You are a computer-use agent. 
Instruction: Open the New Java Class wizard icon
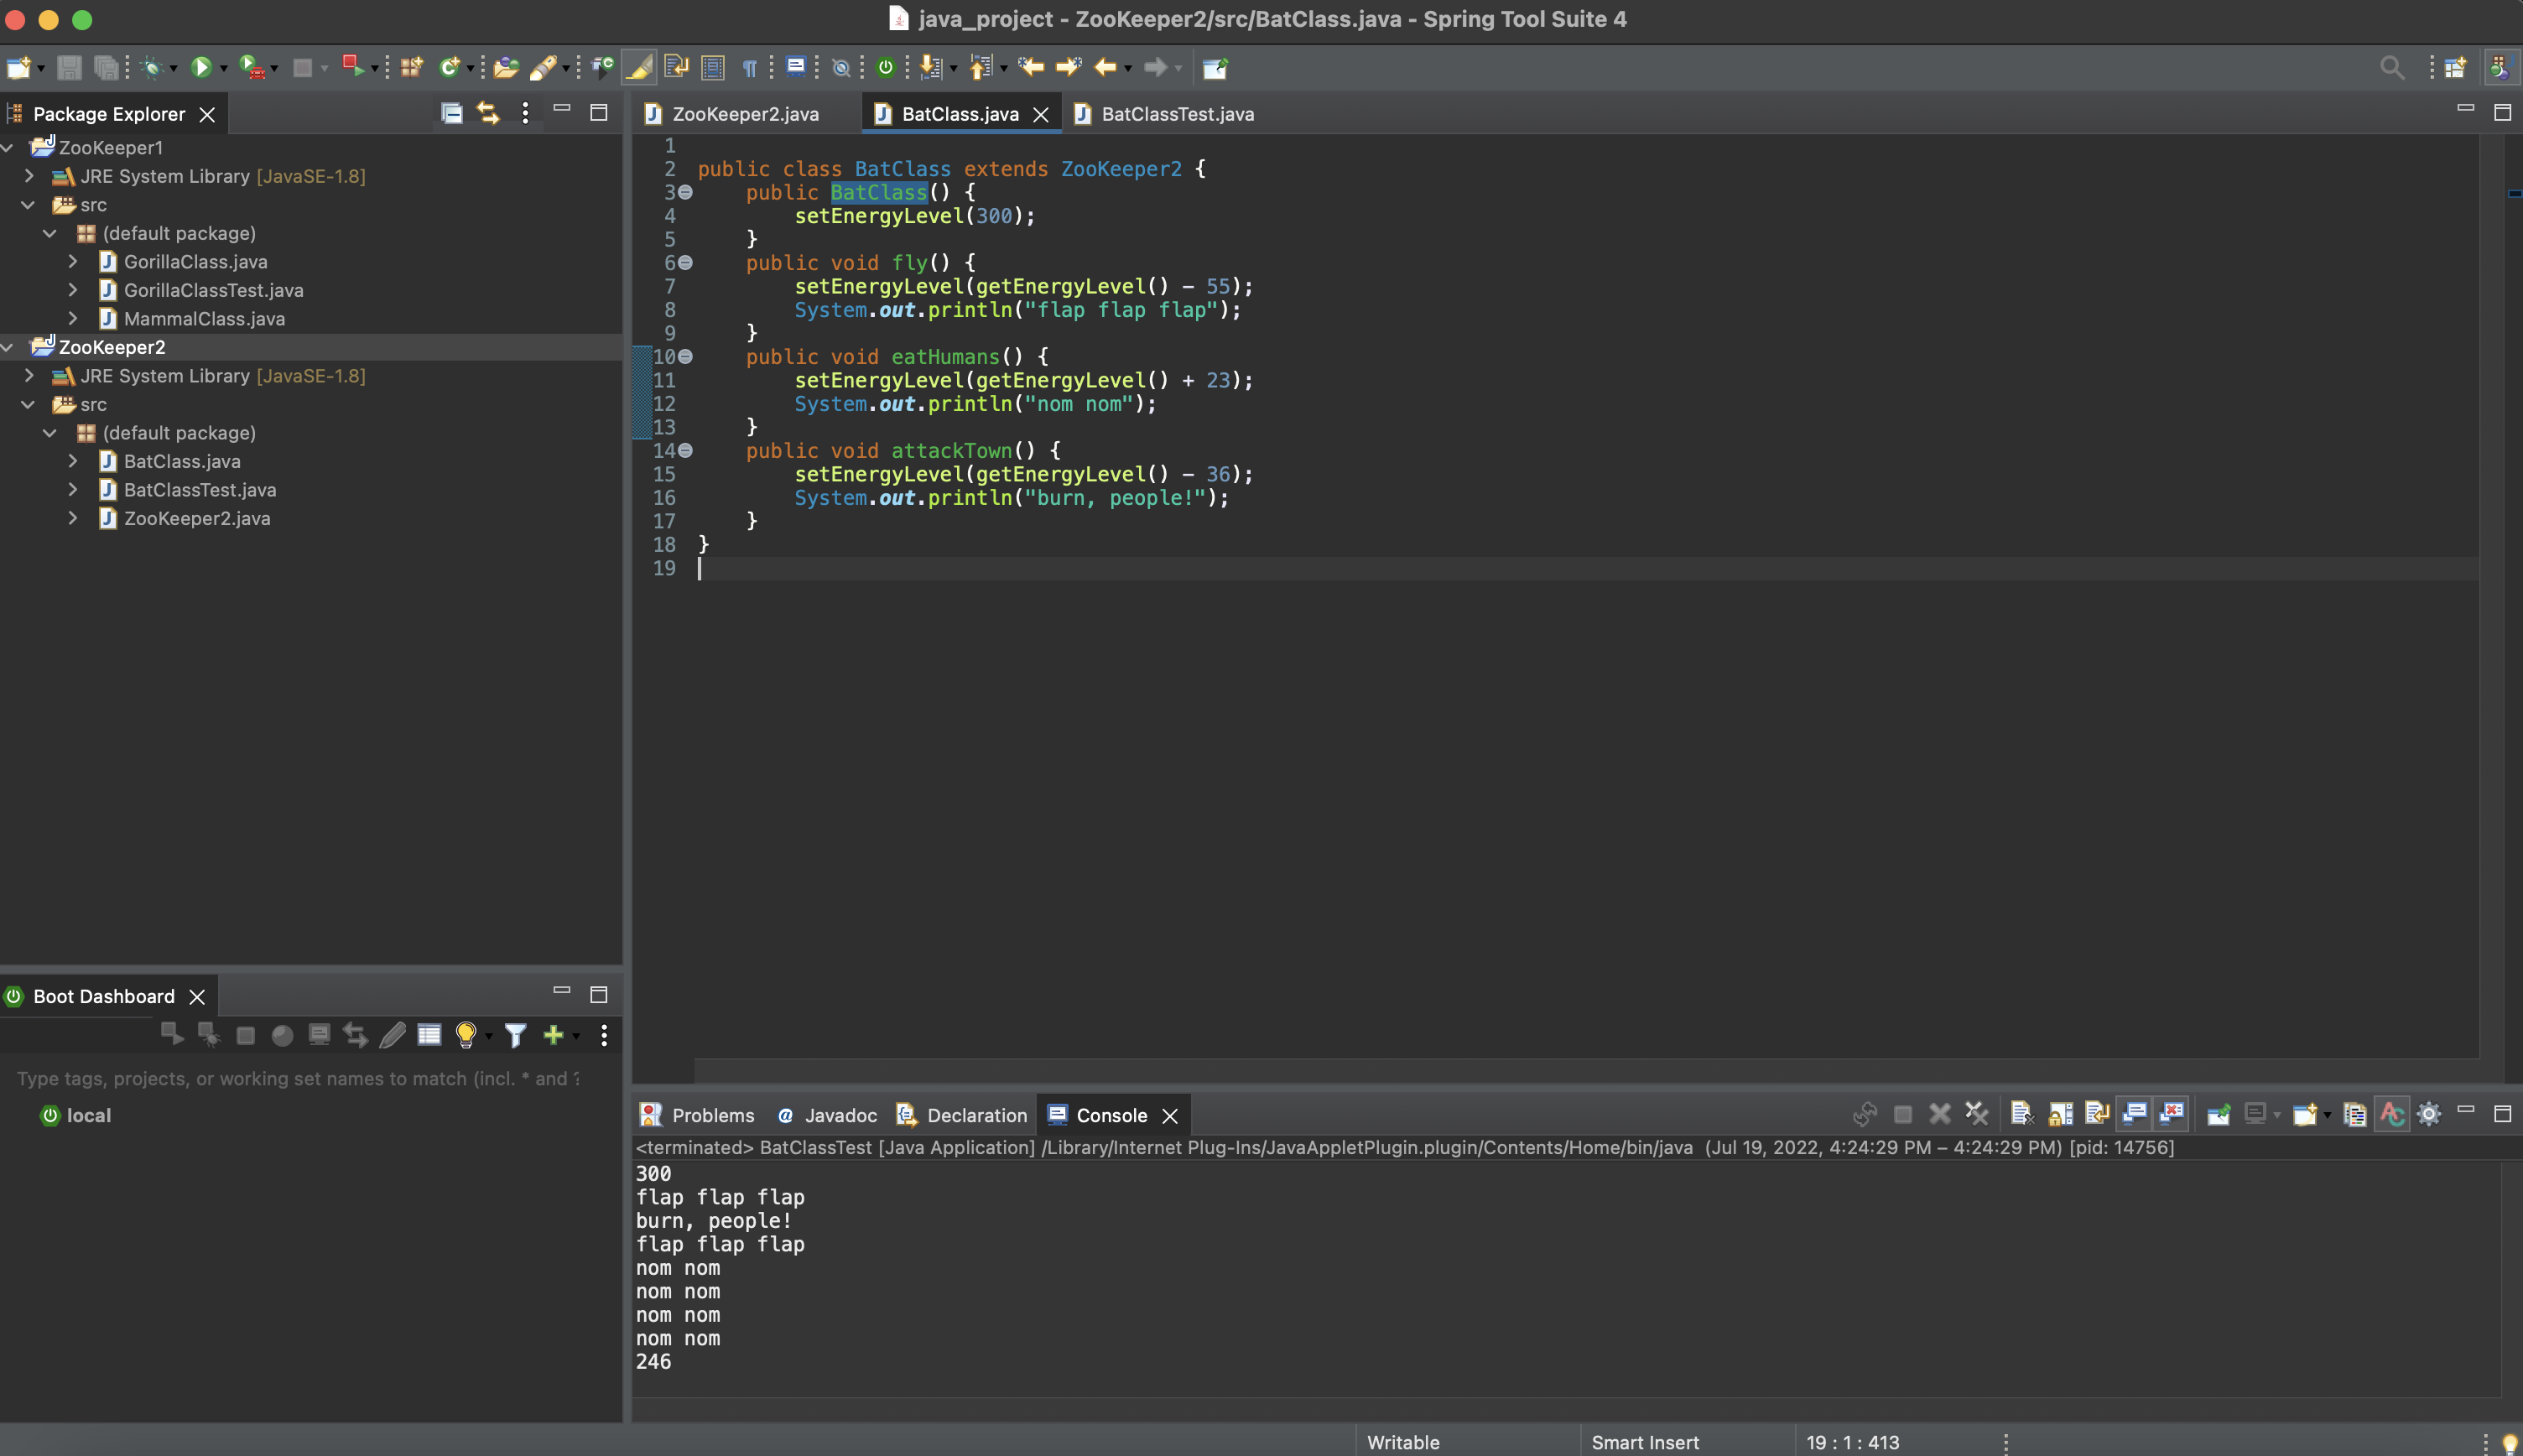[449, 68]
